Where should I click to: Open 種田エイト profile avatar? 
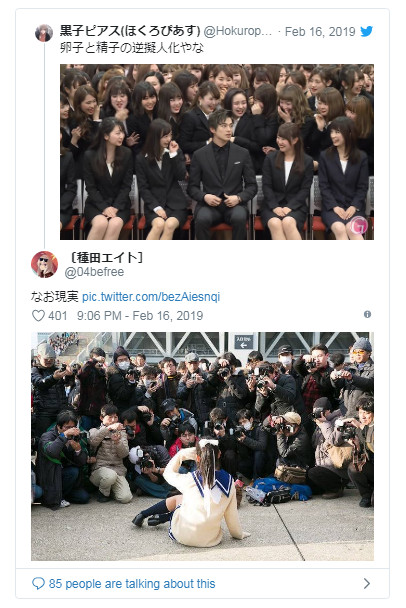pyautogui.click(x=45, y=264)
